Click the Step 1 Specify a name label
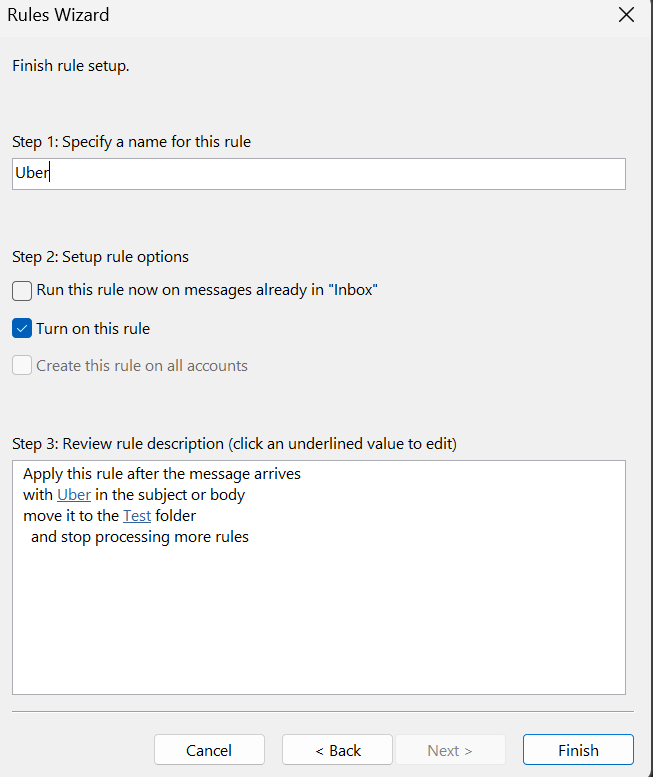This screenshot has width=653, height=777. [131, 142]
